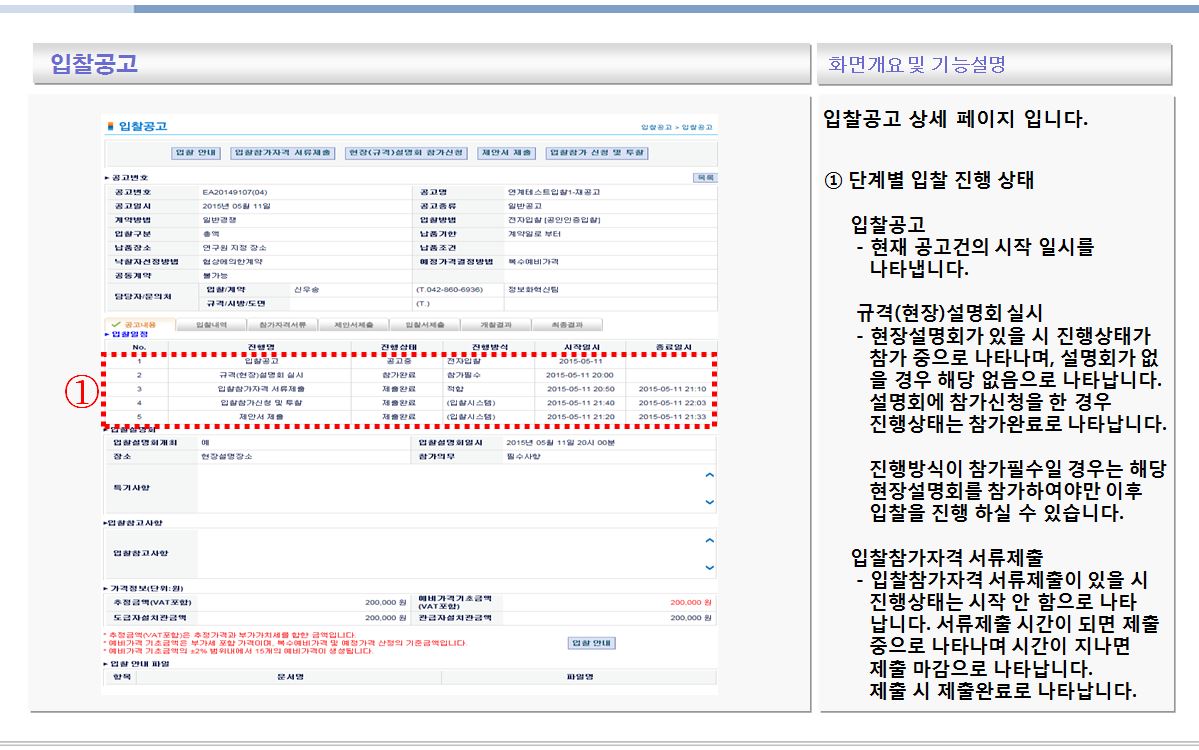
Task: Click the 복수예비가격 value
Action: pyautogui.click(x=533, y=261)
